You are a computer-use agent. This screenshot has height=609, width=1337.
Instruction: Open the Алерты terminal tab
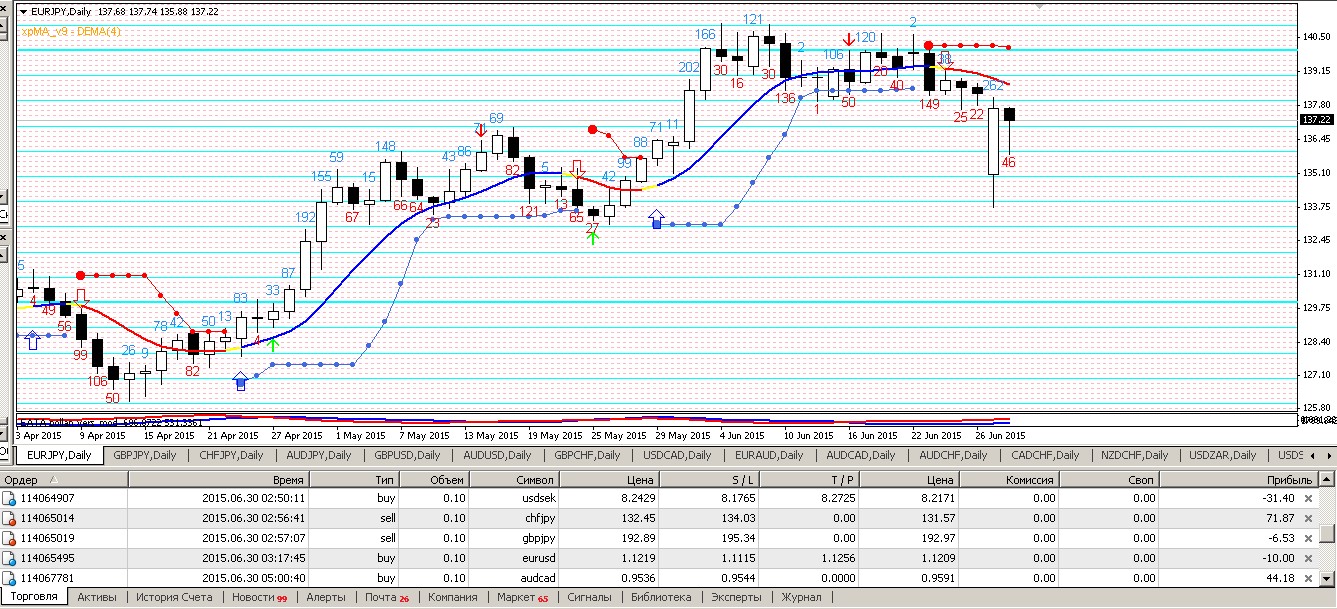coord(326,597)
